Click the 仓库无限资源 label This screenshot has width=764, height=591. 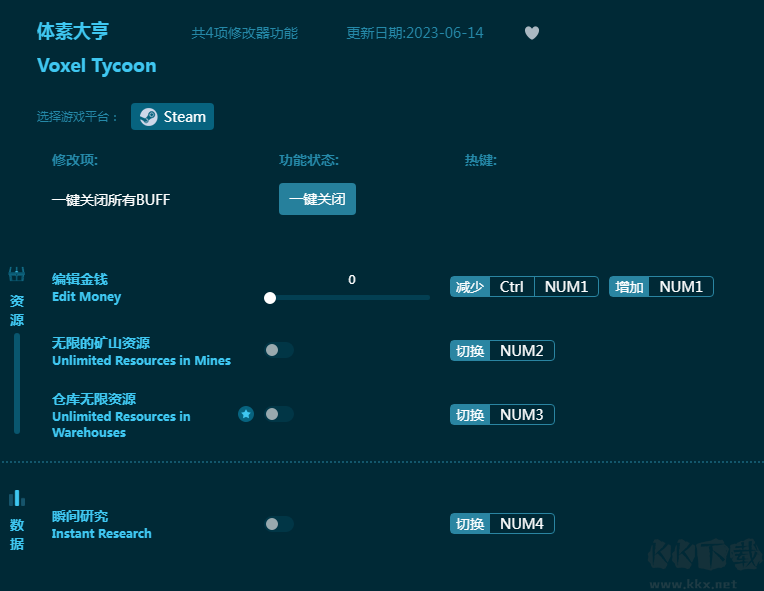tap(94, 399)
